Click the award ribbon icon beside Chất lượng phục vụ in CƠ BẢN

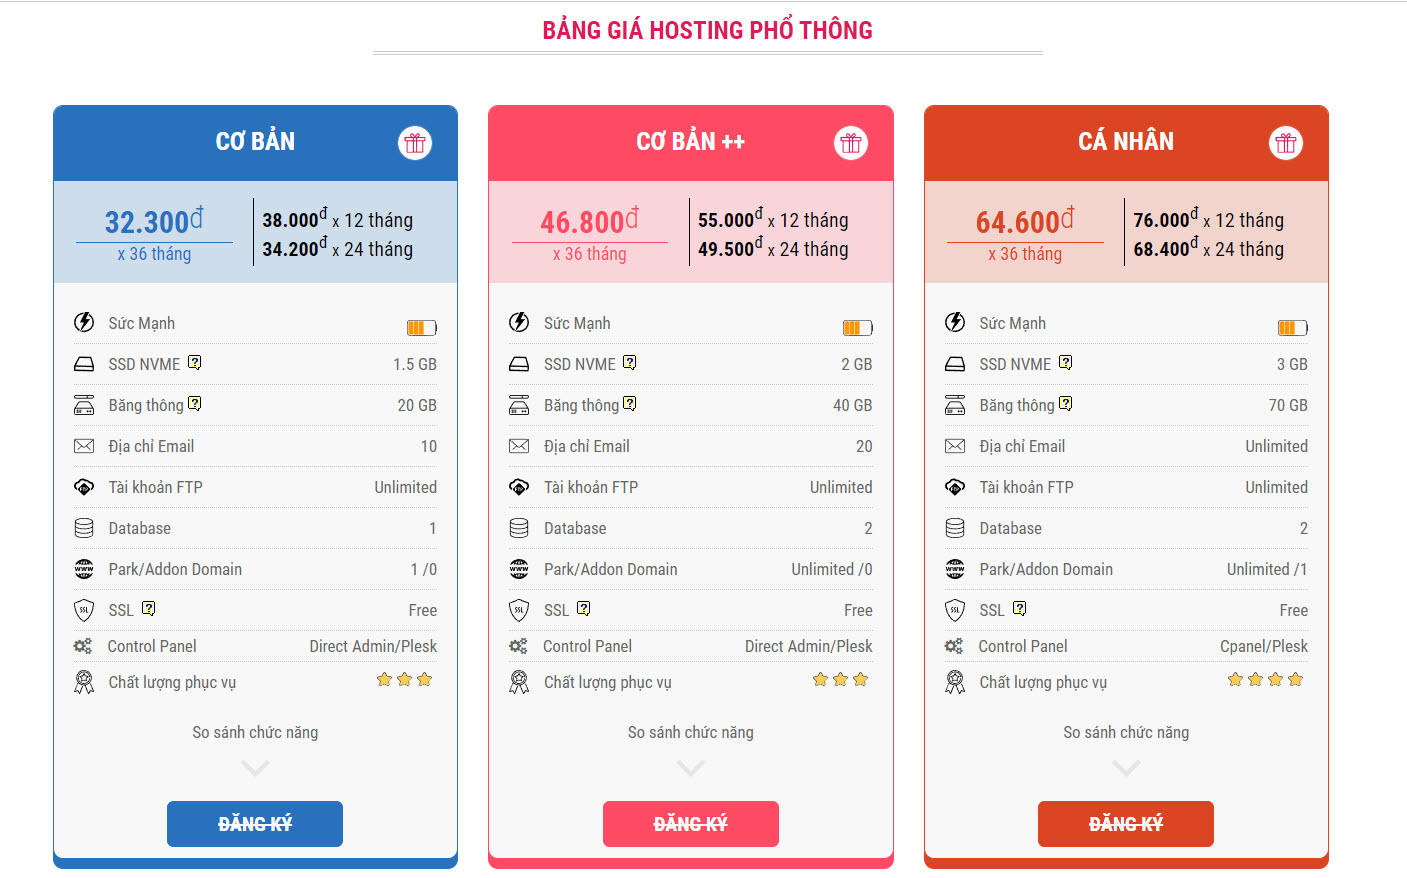84,681
